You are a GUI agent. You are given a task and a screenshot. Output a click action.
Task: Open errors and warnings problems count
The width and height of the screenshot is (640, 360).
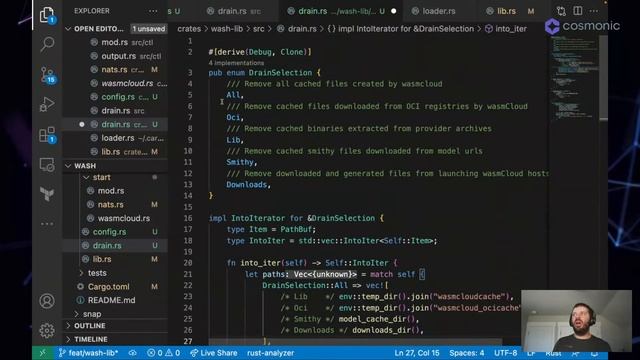(x=163, y=353)
